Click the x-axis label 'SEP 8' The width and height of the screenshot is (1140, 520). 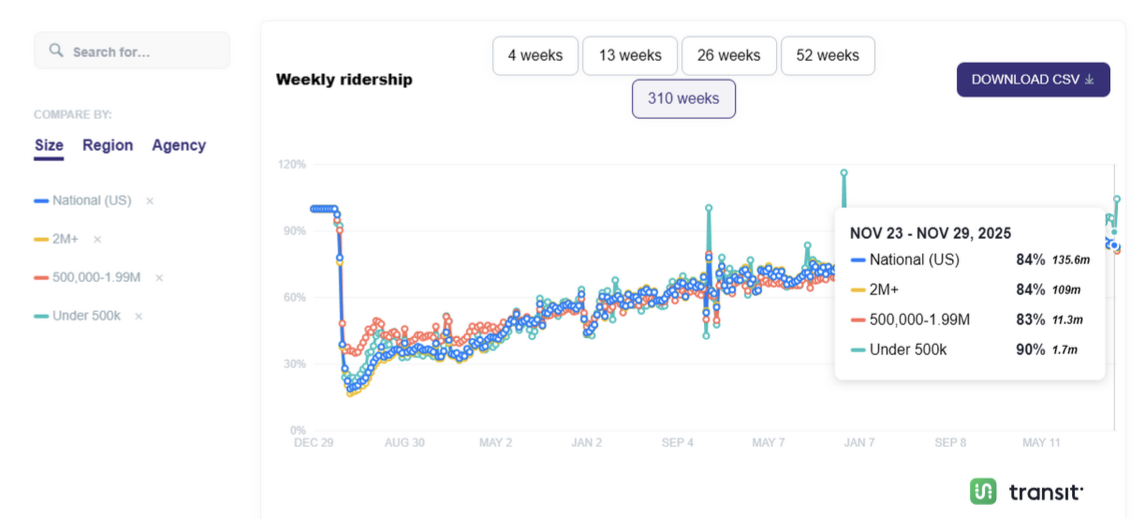(x=950, y=442)
